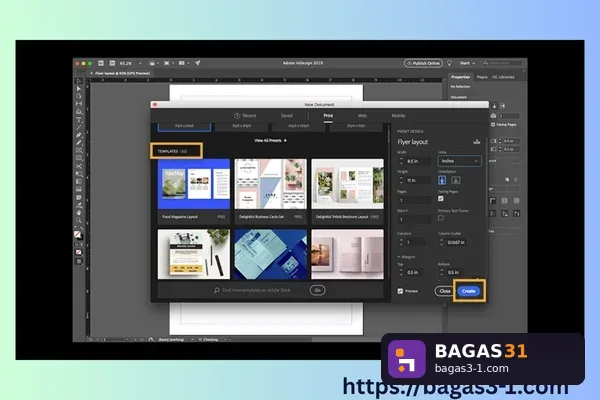Open Adobe Stock icon in top bar
The image size is (600, 400).
[112, 63]
